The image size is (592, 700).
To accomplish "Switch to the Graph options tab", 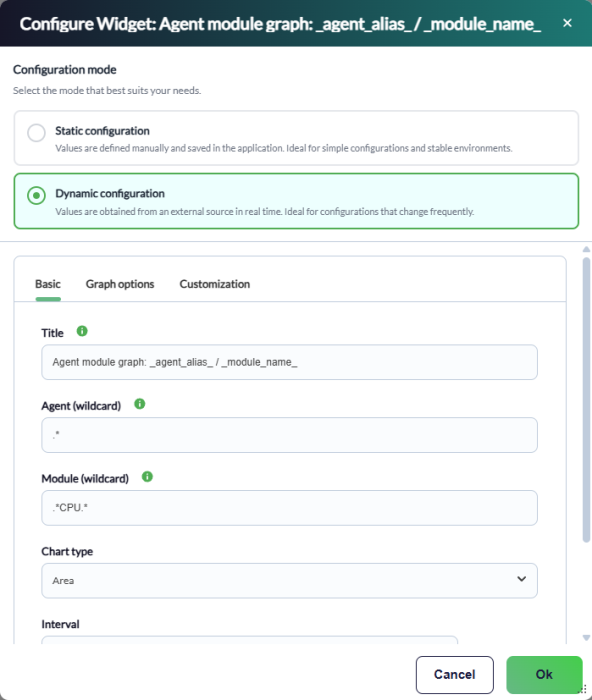I will (120, 284).
